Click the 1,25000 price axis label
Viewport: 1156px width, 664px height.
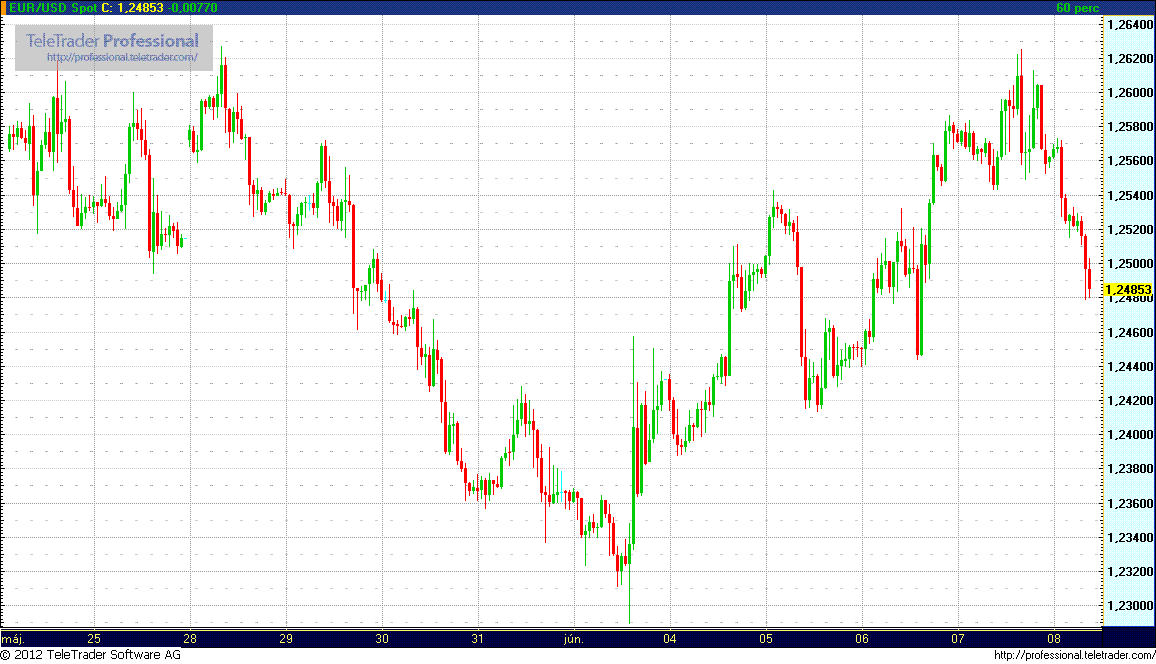(x=1130, y=263)
